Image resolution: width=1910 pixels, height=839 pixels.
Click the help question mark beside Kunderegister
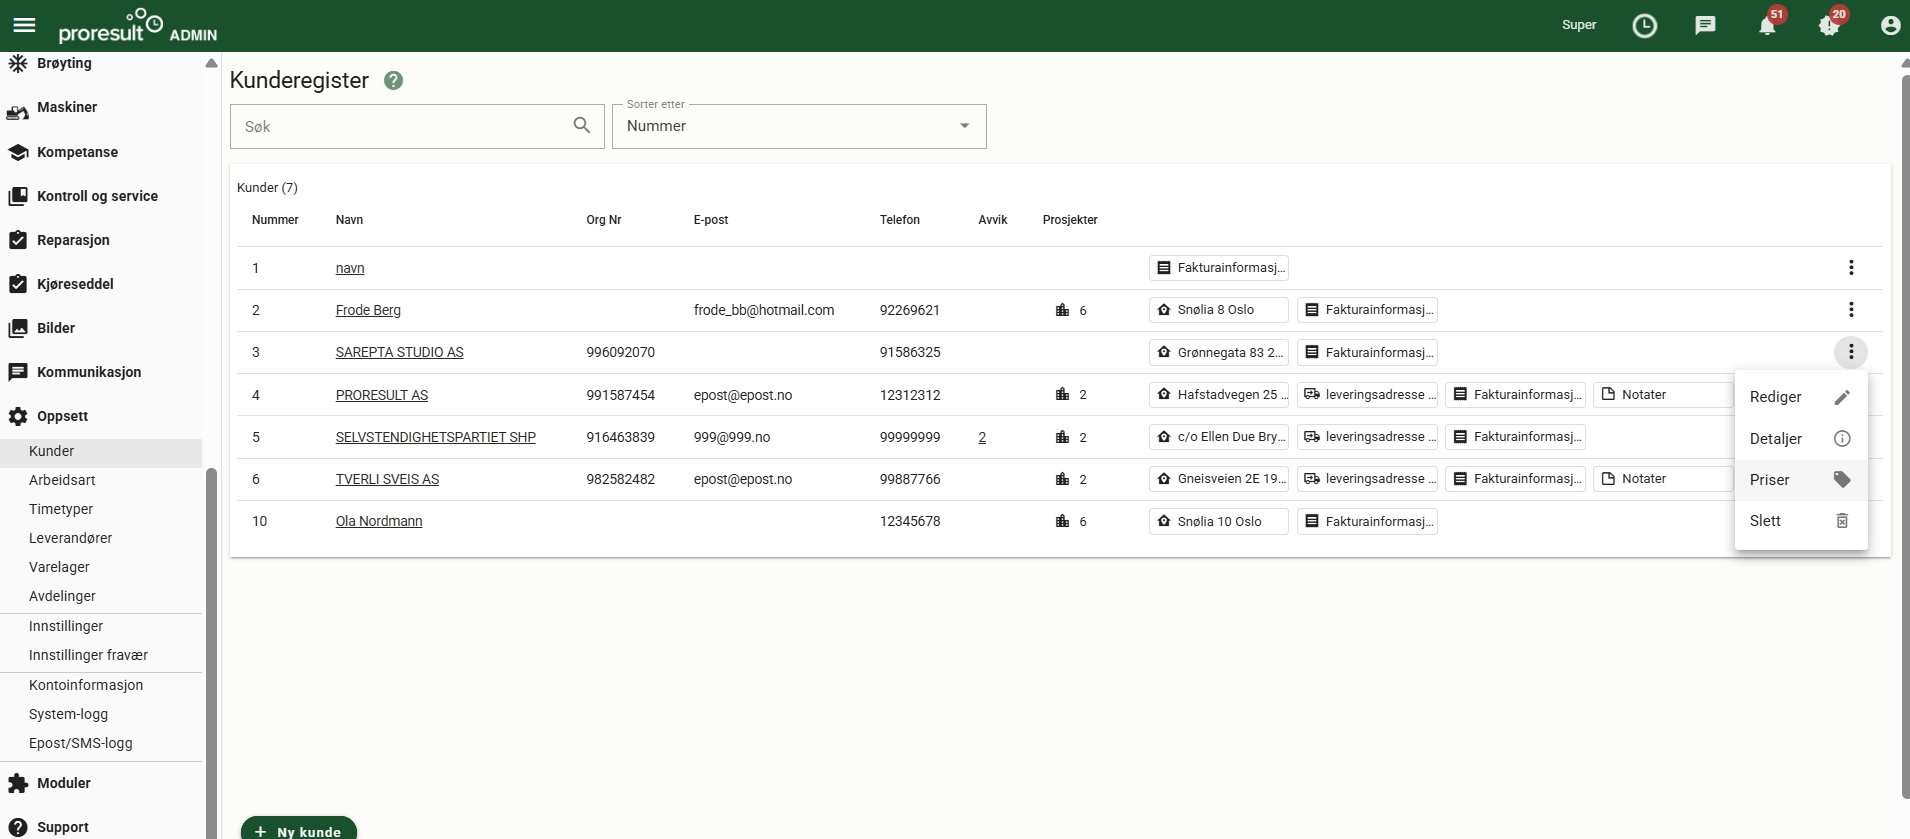coord(394,81)
